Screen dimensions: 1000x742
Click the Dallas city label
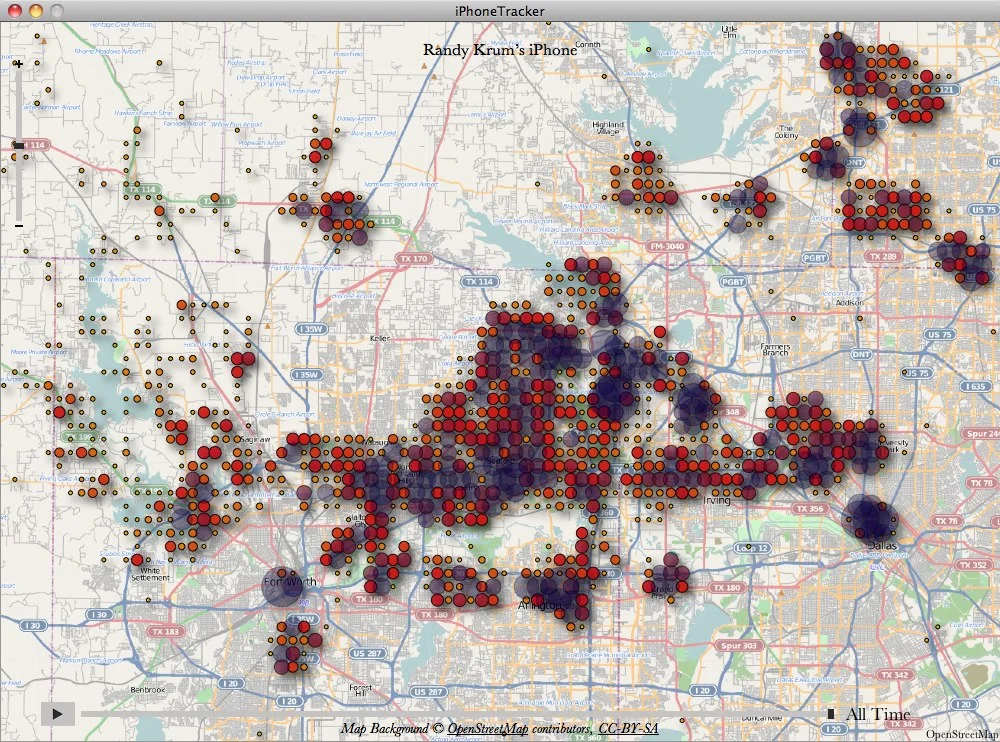pos(883,545)
